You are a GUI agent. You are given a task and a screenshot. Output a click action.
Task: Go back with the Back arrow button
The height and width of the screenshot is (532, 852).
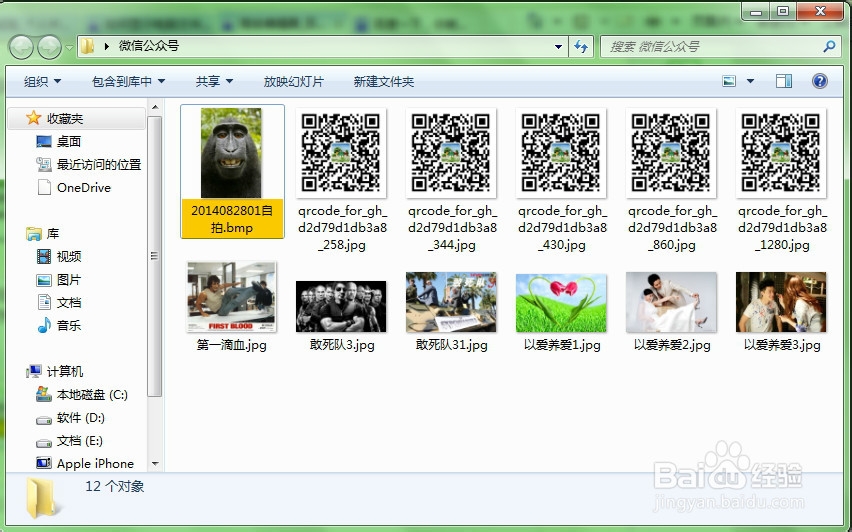tap(22, 47)
